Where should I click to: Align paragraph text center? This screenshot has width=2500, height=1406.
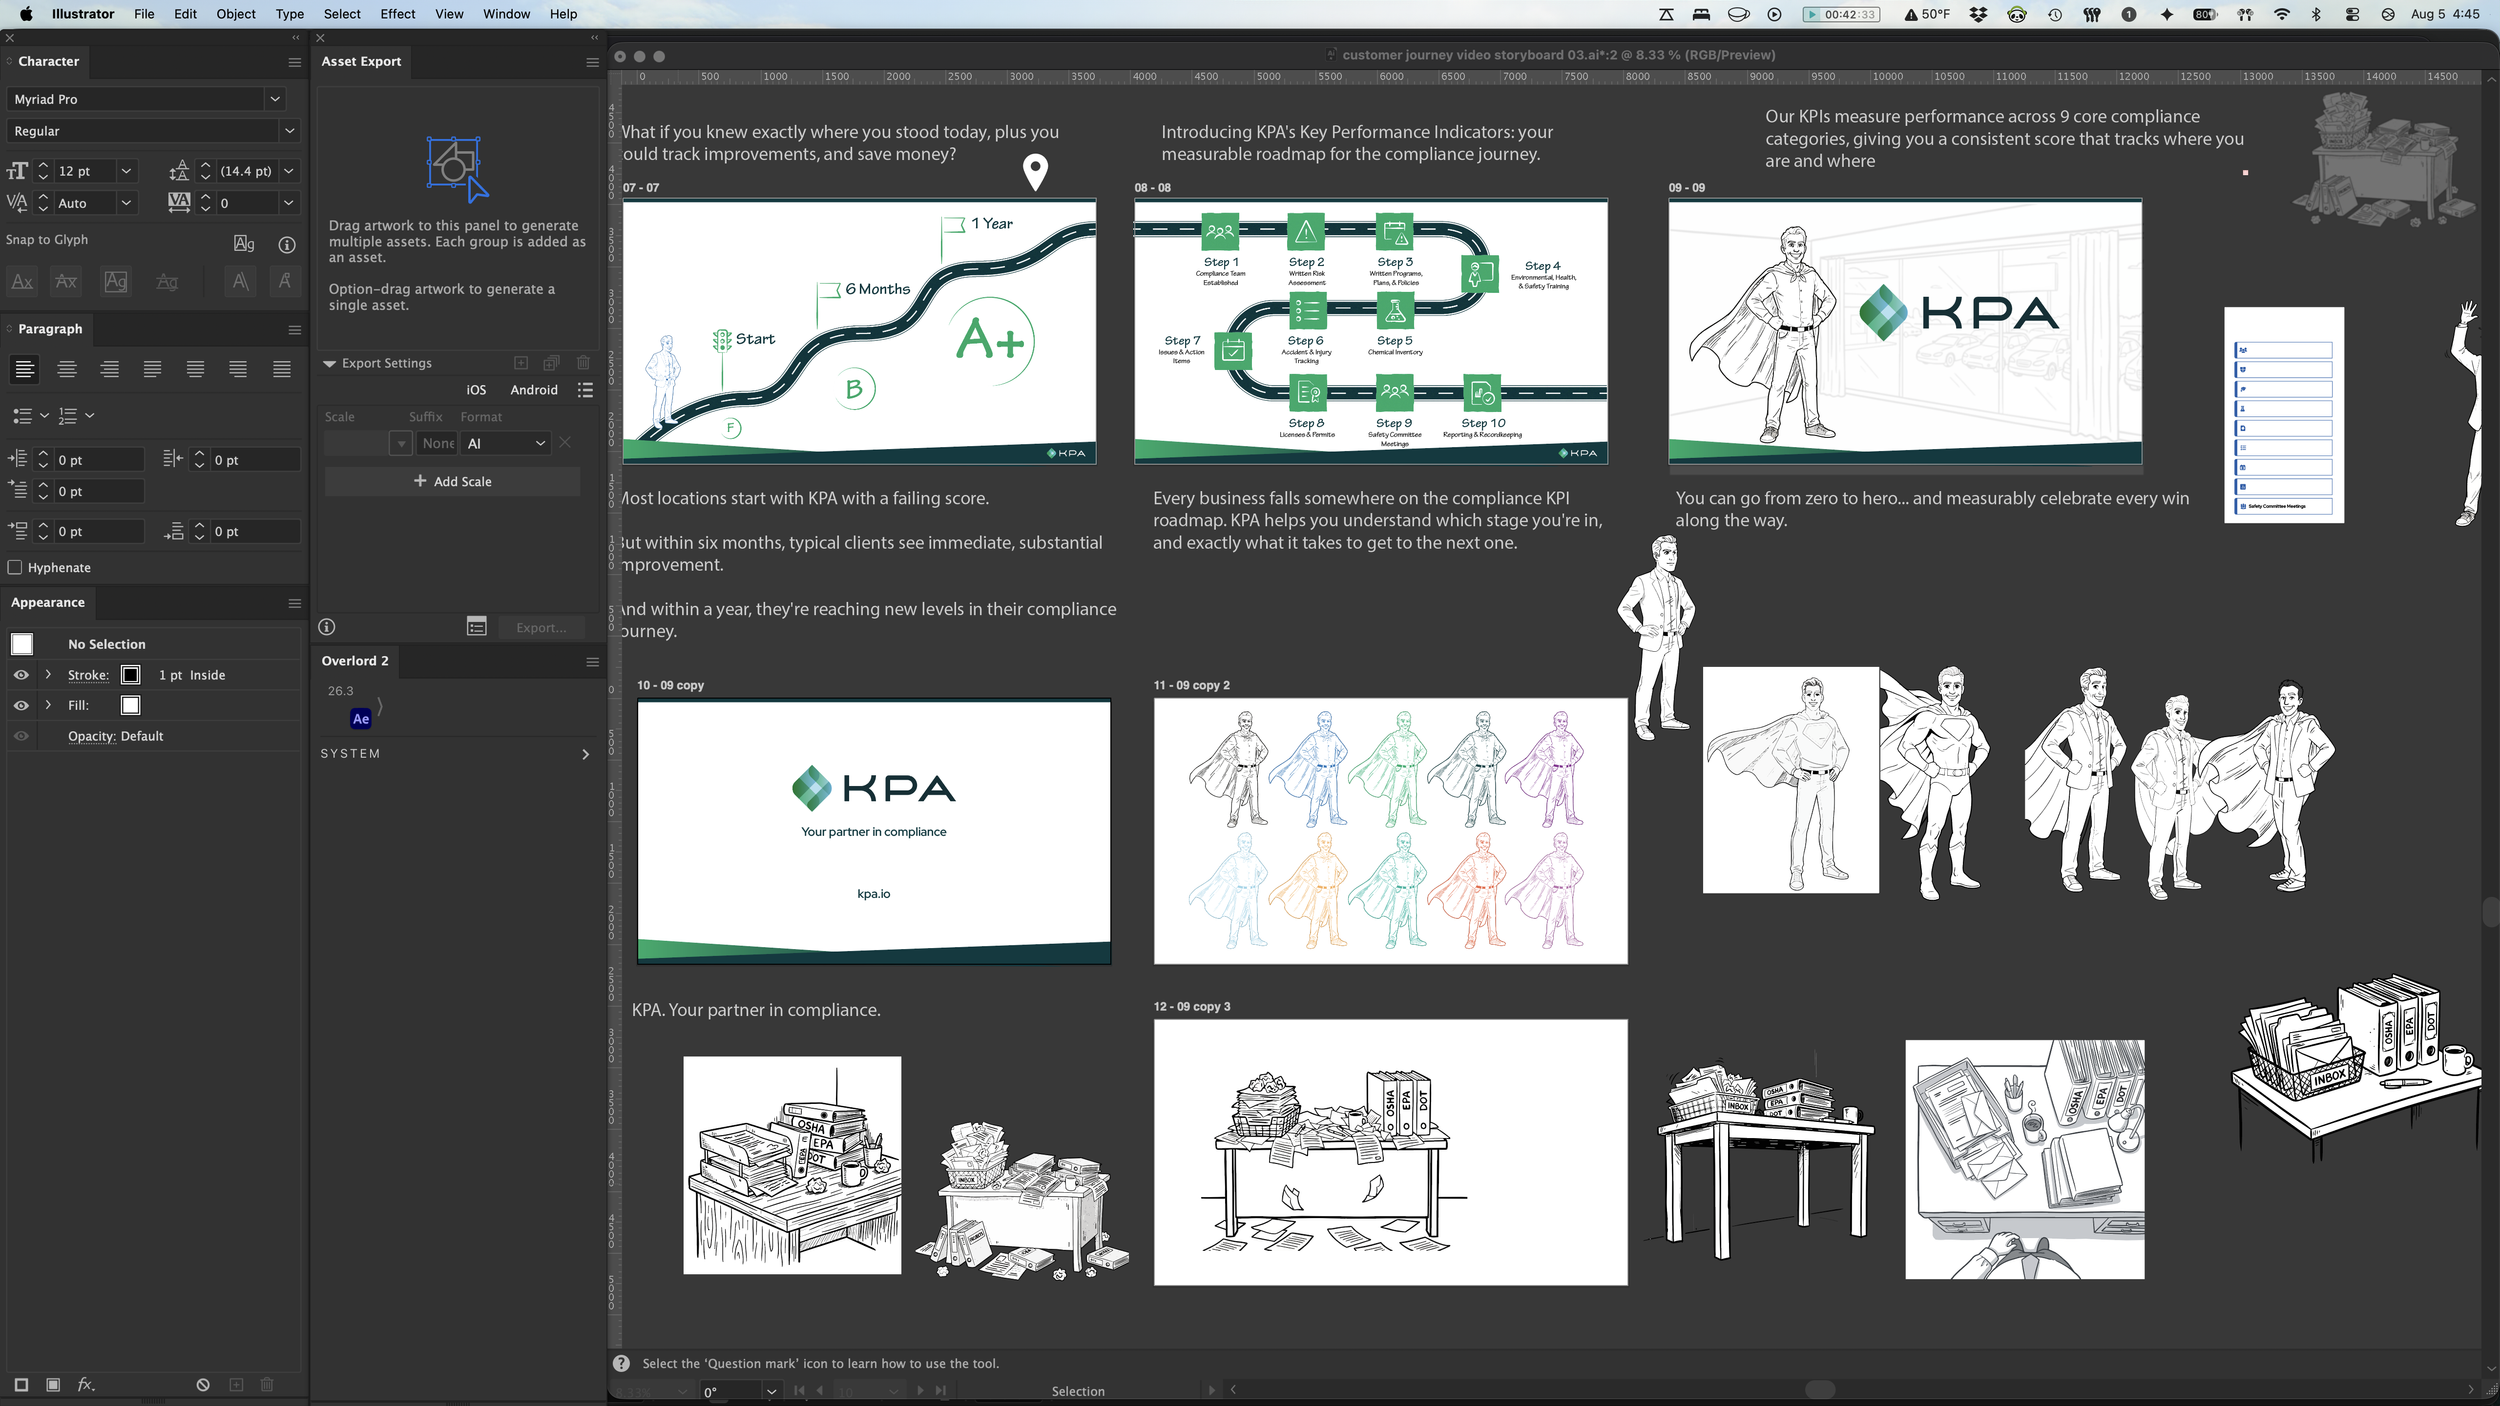tap(67, 370)
